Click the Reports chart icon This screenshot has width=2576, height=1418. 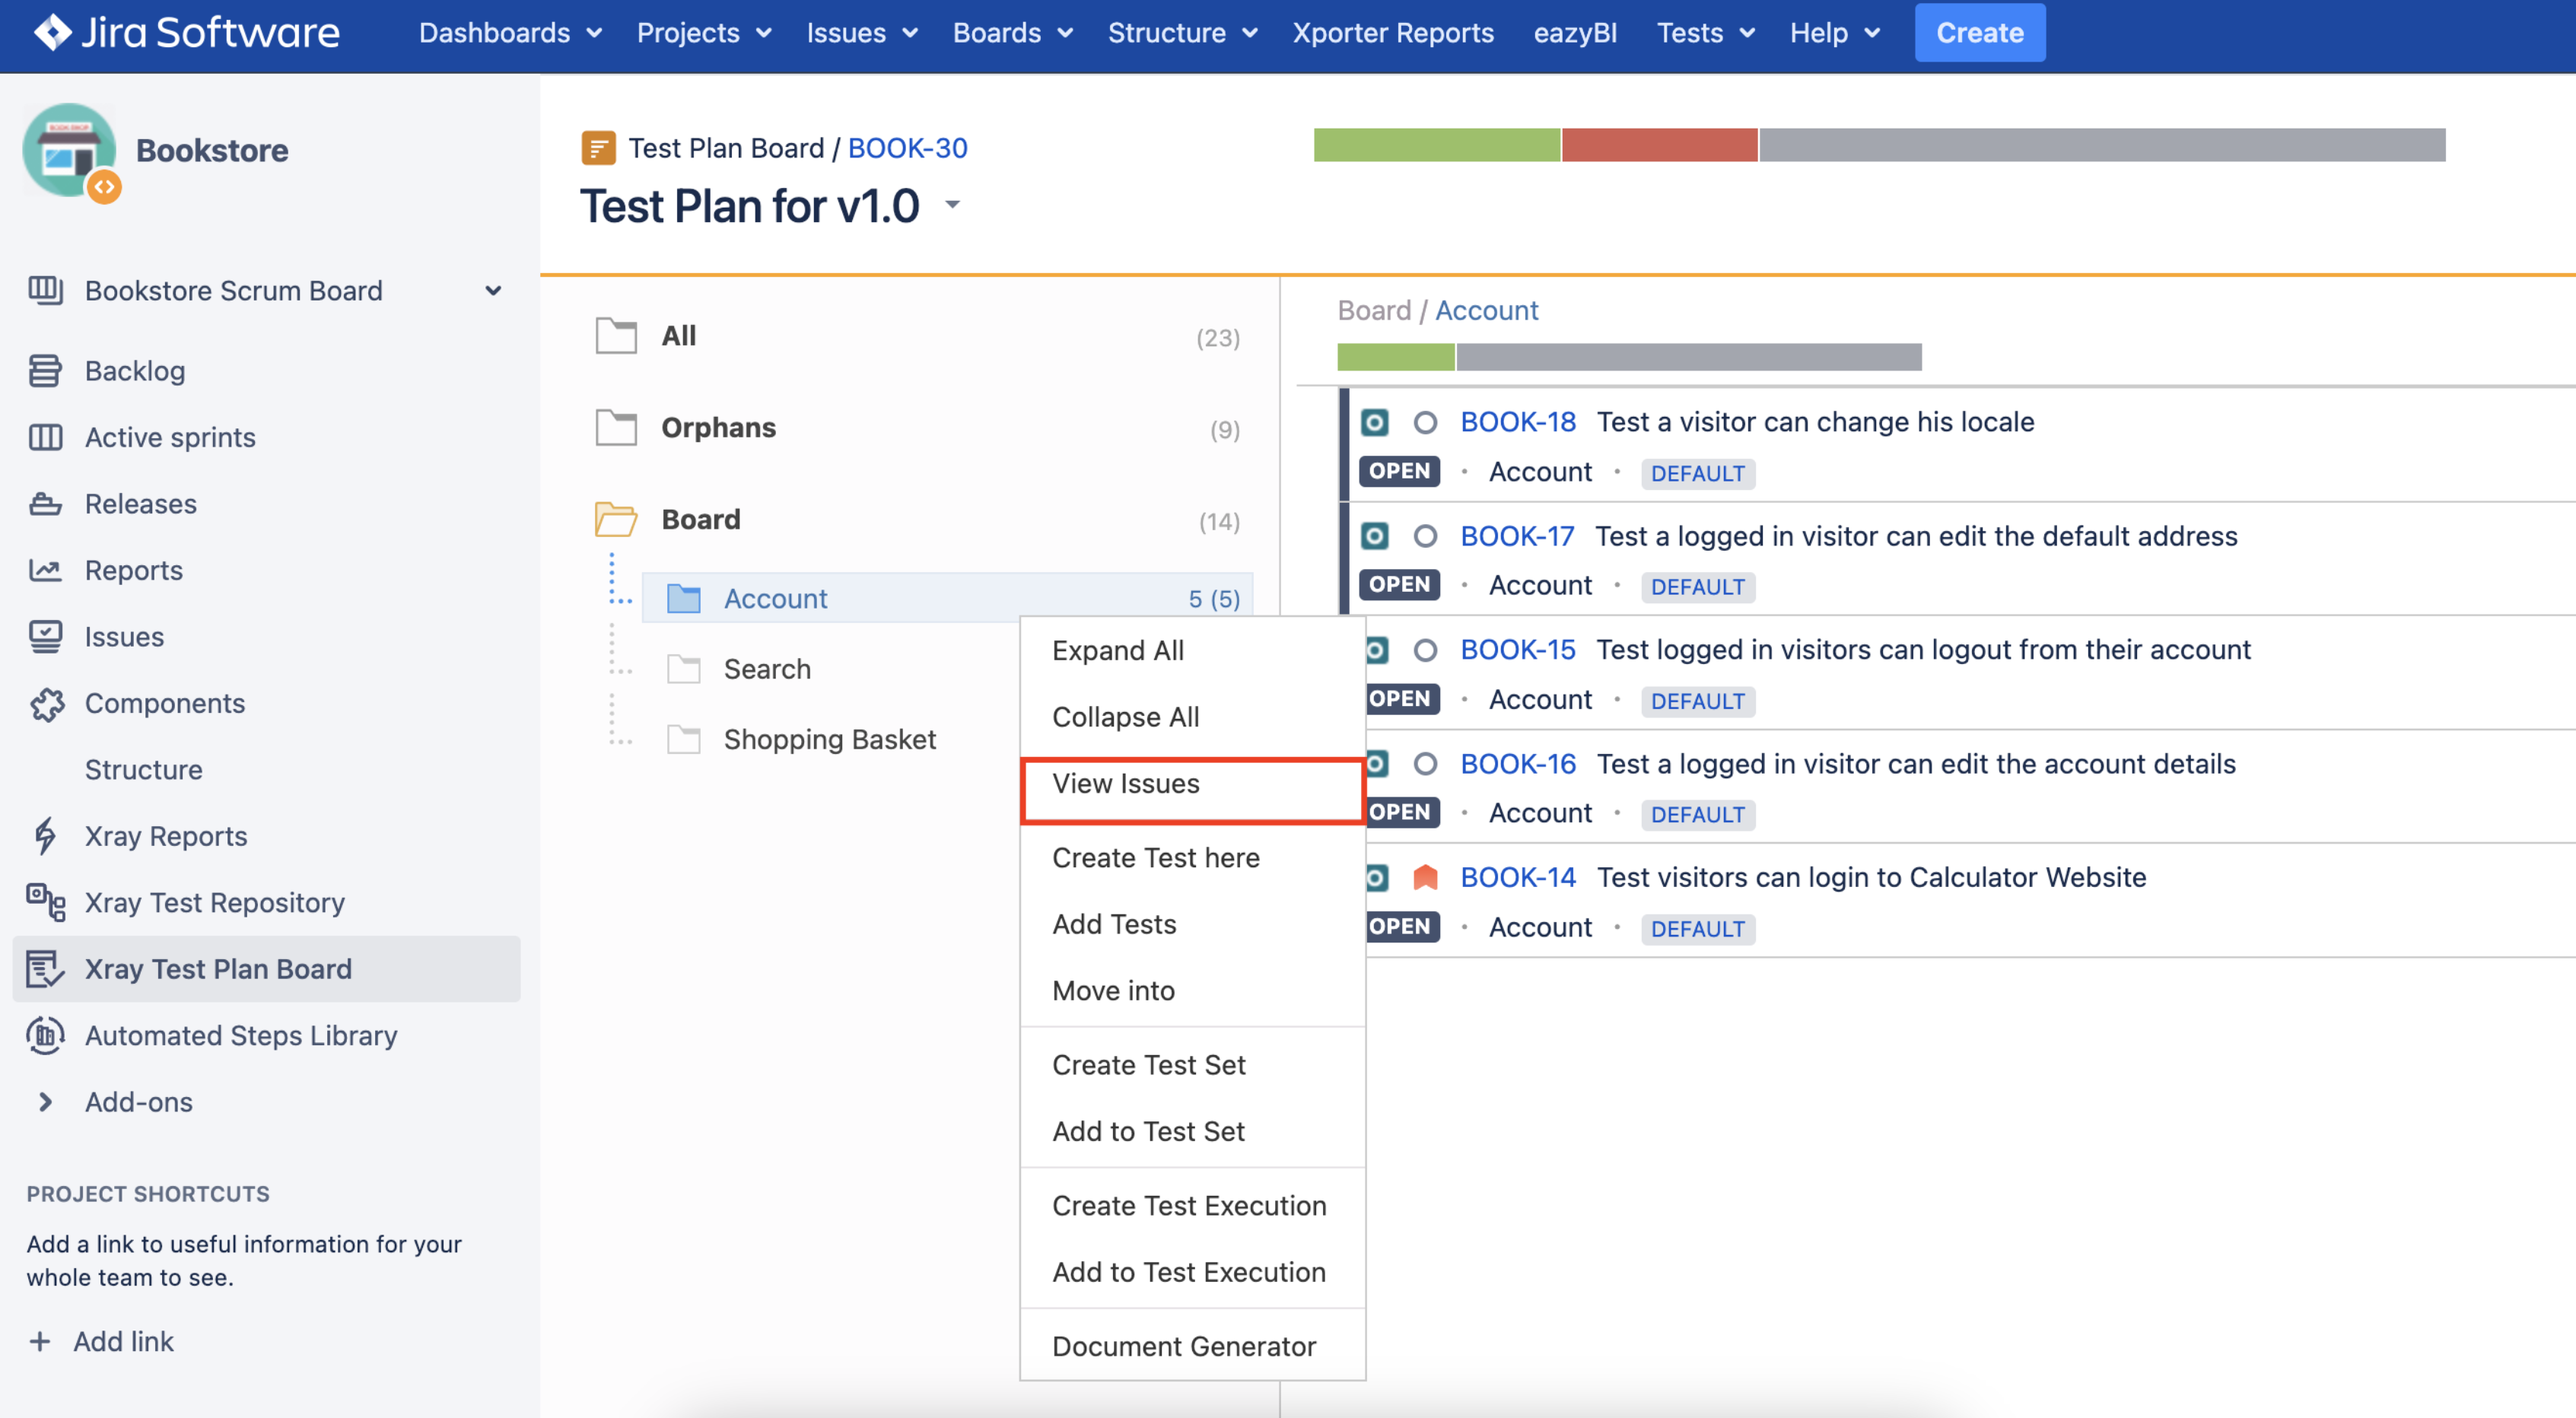(45, 570)
